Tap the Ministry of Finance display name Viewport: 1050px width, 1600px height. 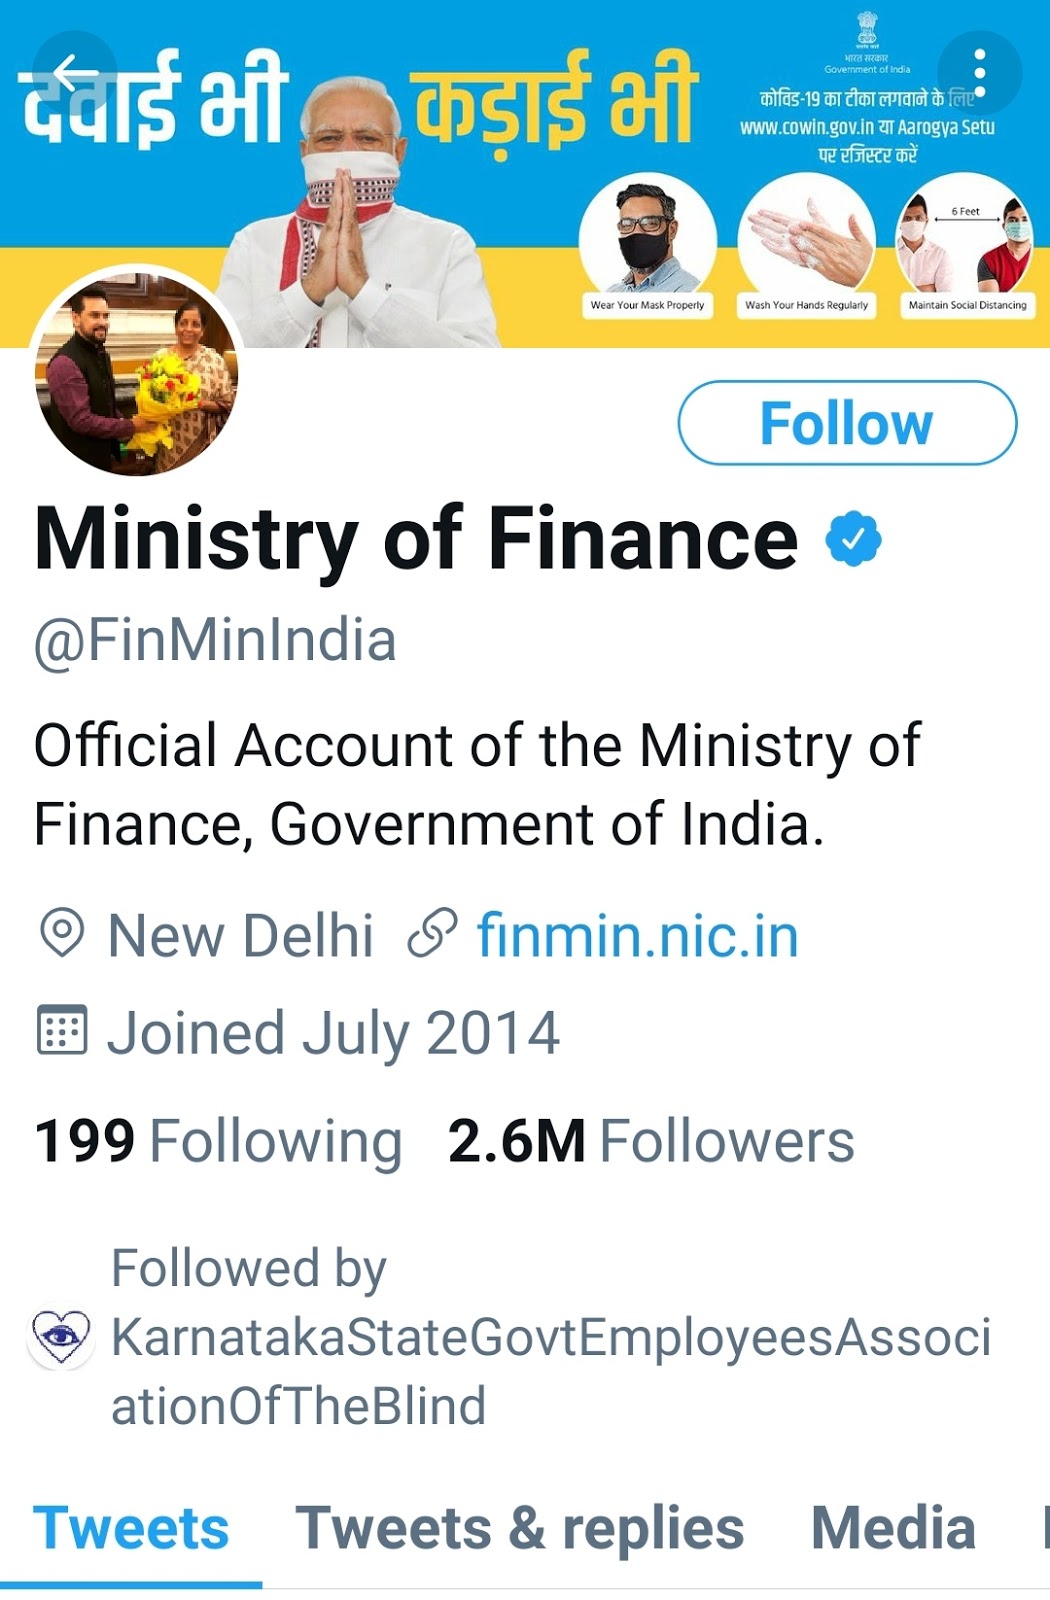click(416, 539)
